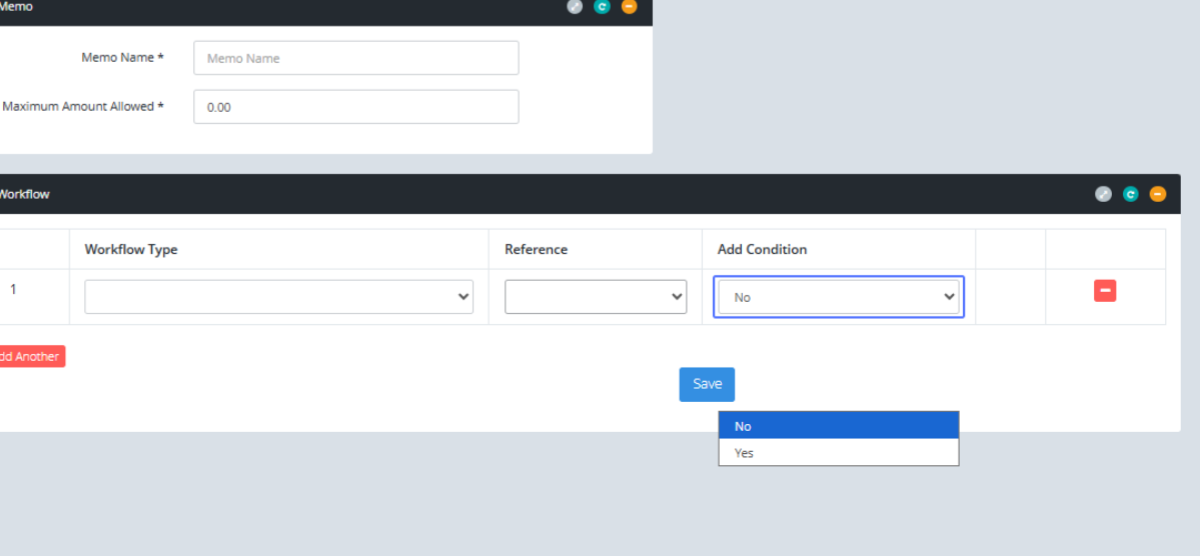Click the Maximum Amount Allowed input
The image size is (1200, 556).
356,107
